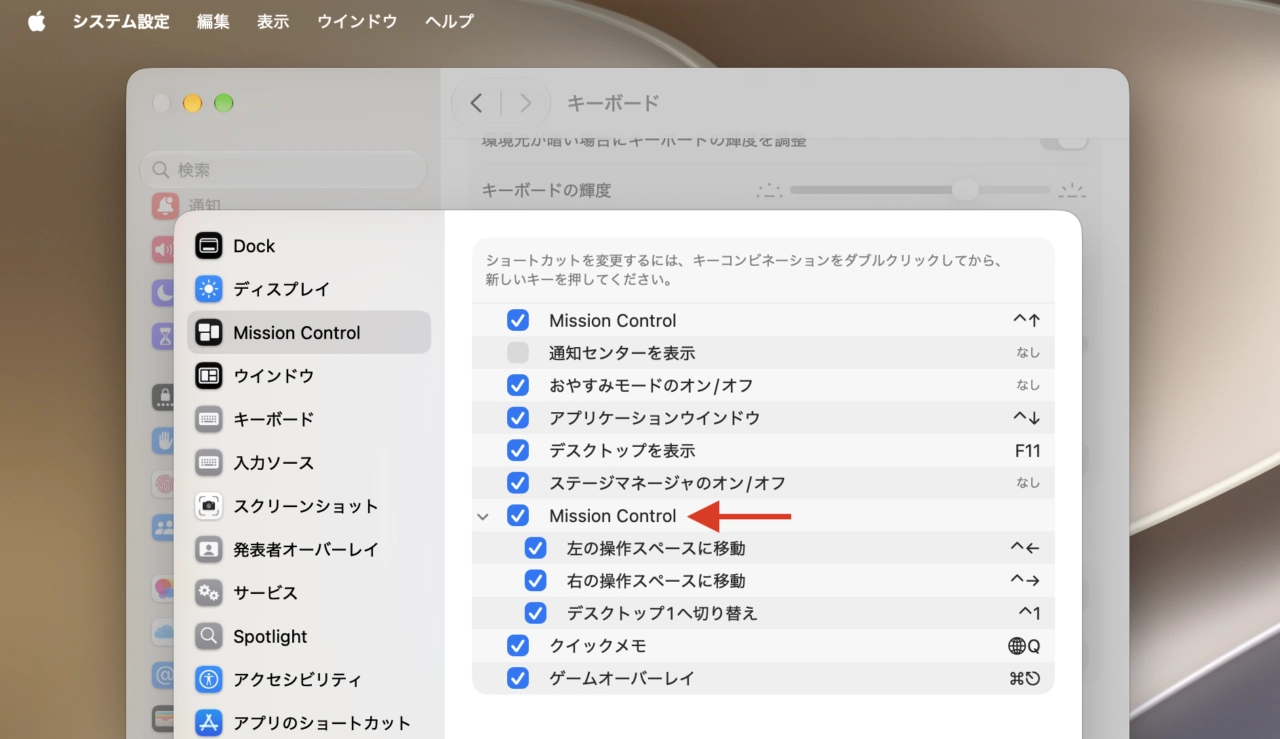Click the アクセシビリティ icon
Viewport: 1280px width, 739px height.
208,679
